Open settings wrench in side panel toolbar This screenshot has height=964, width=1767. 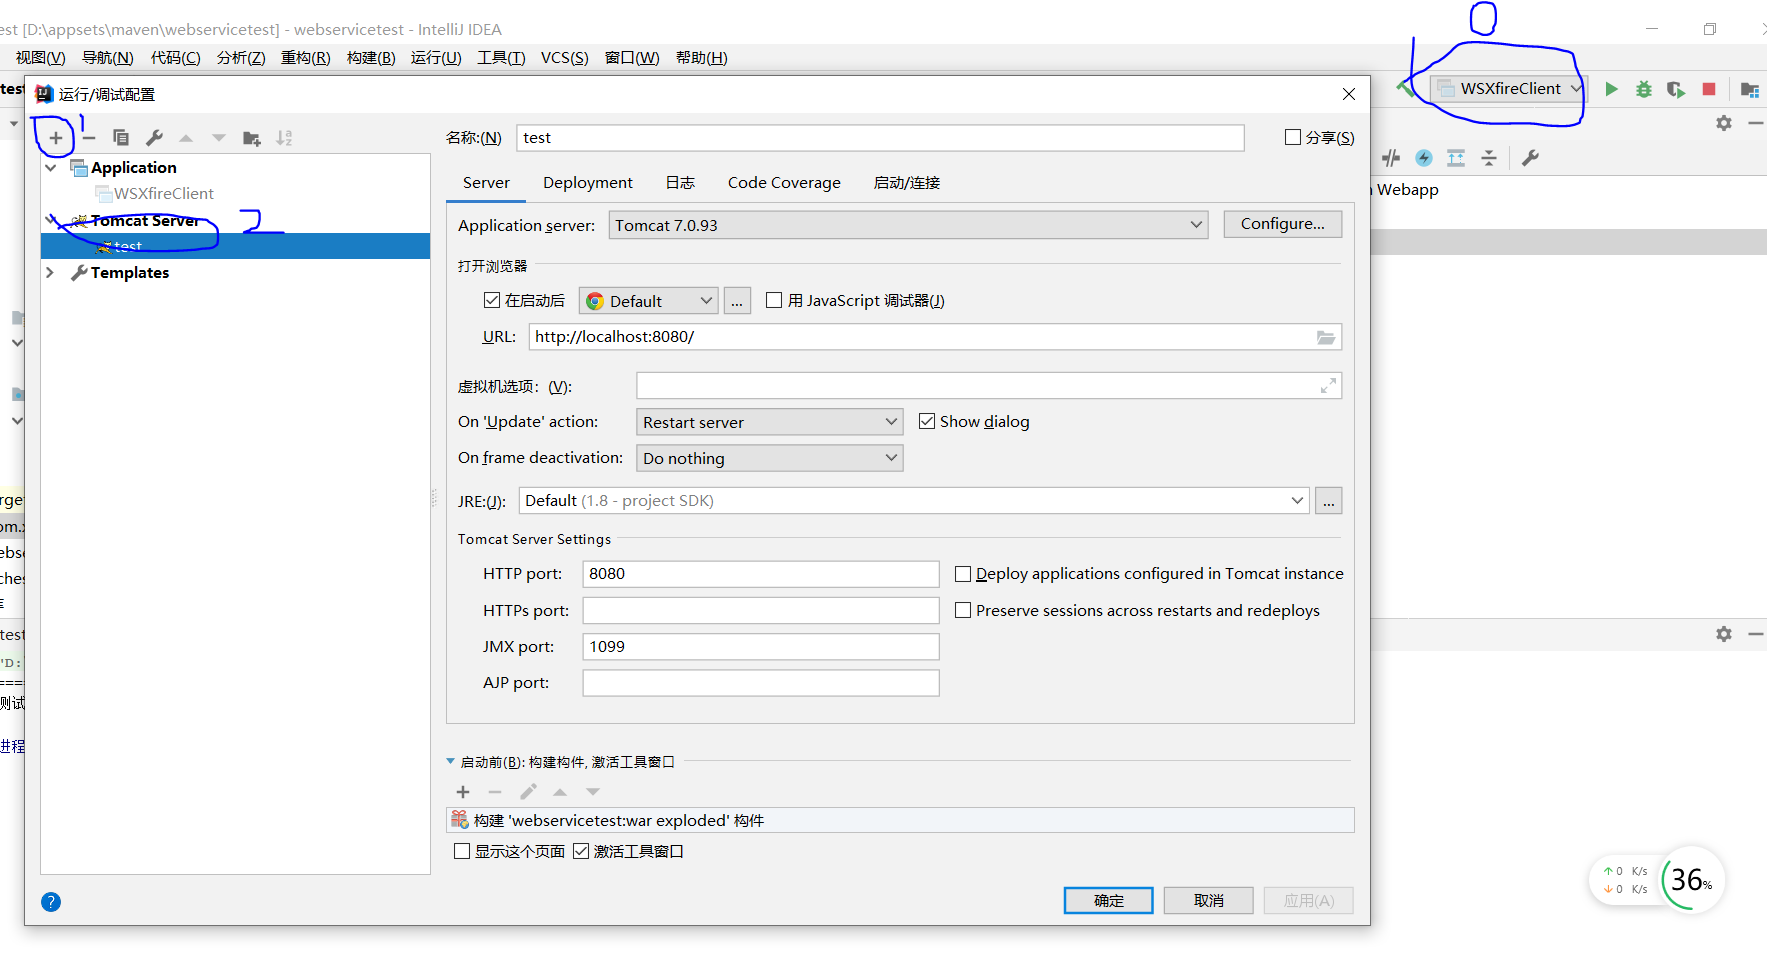click(1530, 158)
